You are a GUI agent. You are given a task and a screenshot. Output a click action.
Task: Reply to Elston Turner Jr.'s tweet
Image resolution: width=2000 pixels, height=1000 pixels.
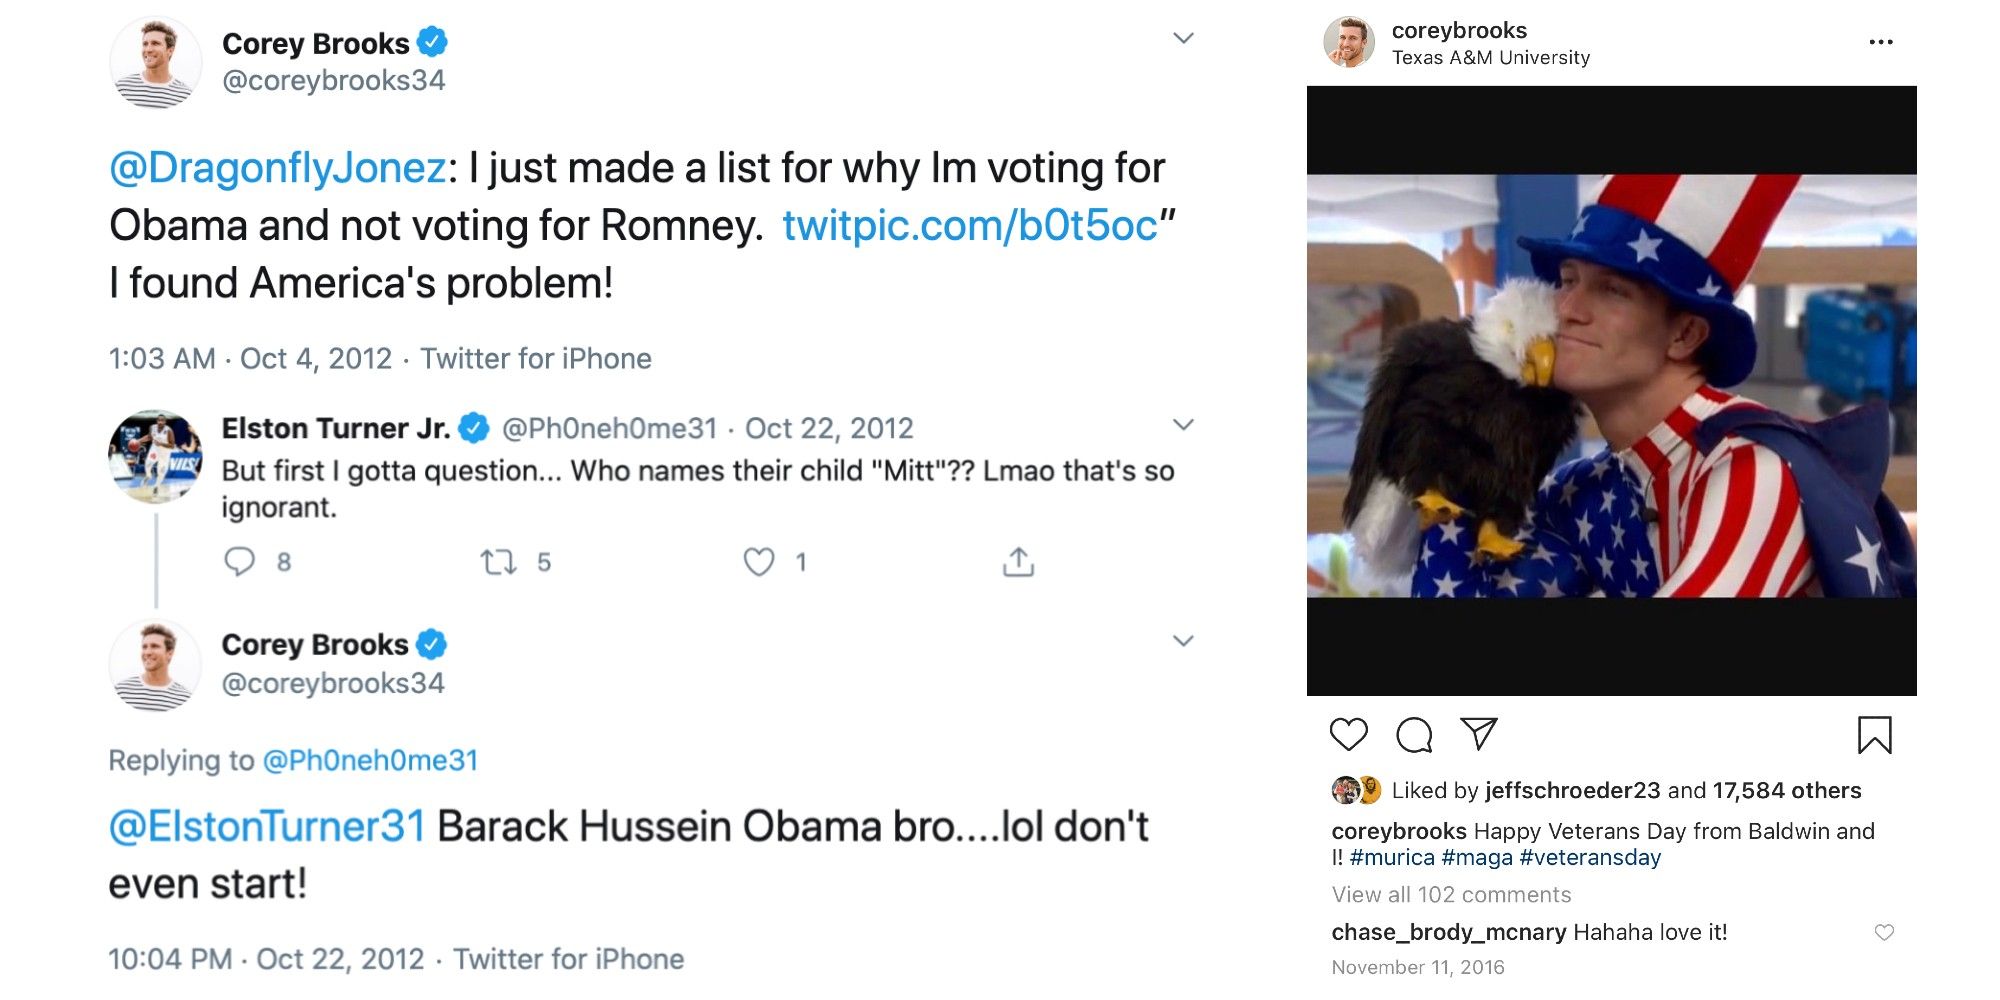pos(241,562)
